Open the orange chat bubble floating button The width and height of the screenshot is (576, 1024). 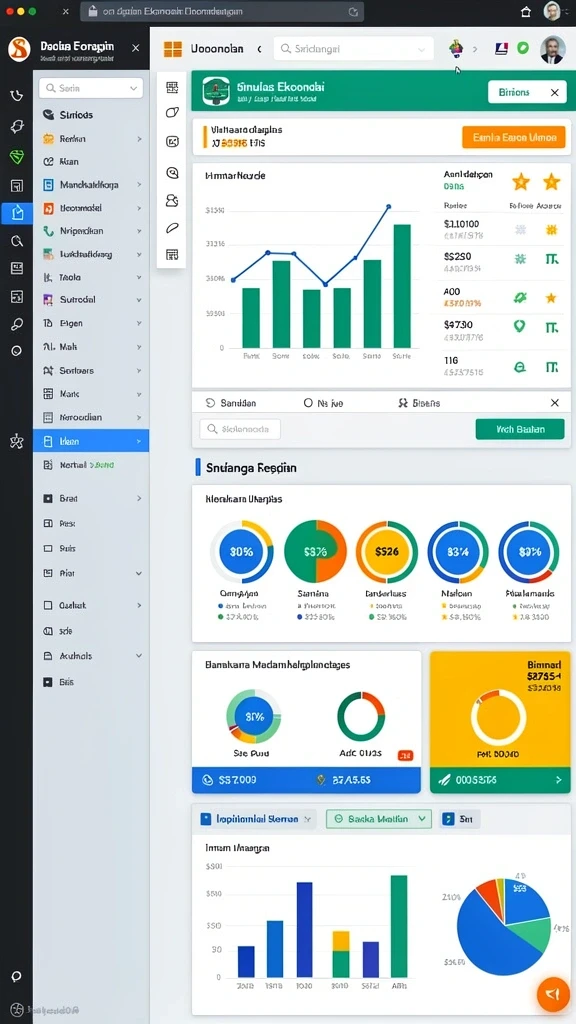click(552, 994)
